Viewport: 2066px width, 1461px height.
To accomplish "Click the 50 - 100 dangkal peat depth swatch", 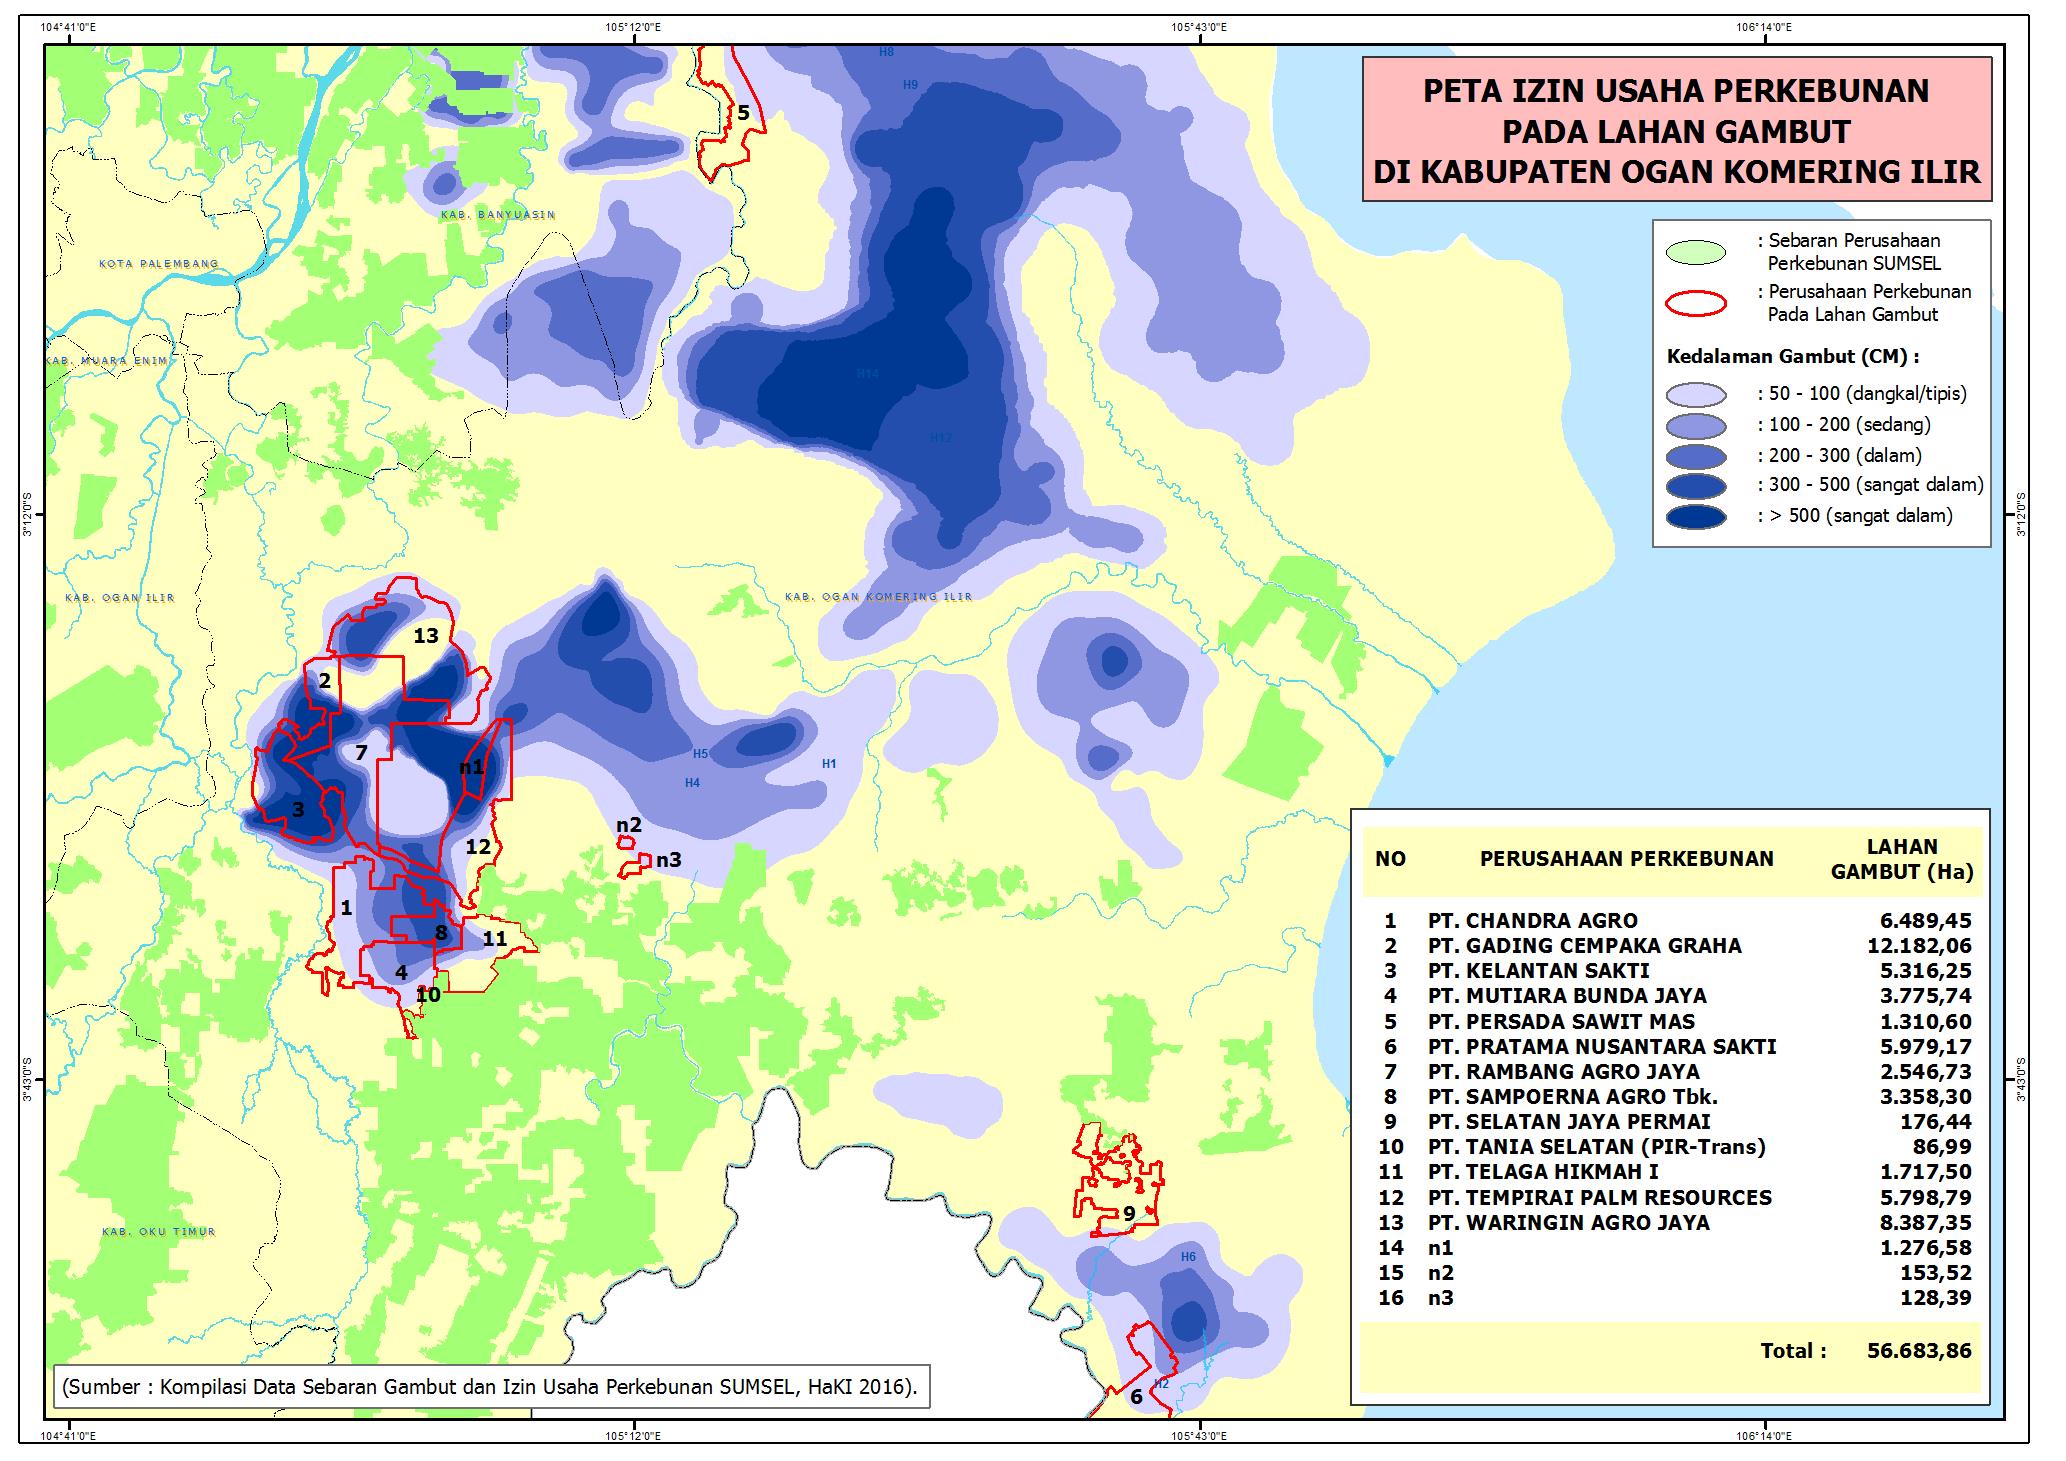I will point(1697,394).
